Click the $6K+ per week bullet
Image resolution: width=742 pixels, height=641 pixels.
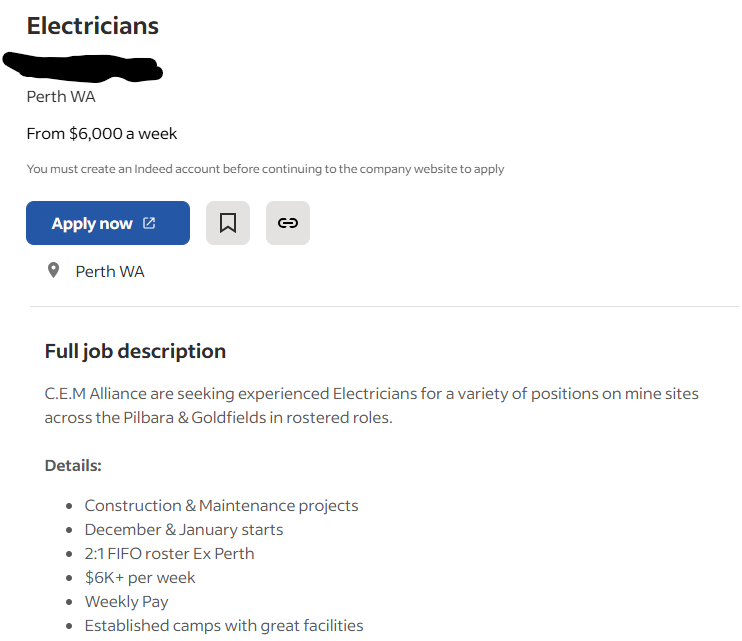tap(140, 577)
